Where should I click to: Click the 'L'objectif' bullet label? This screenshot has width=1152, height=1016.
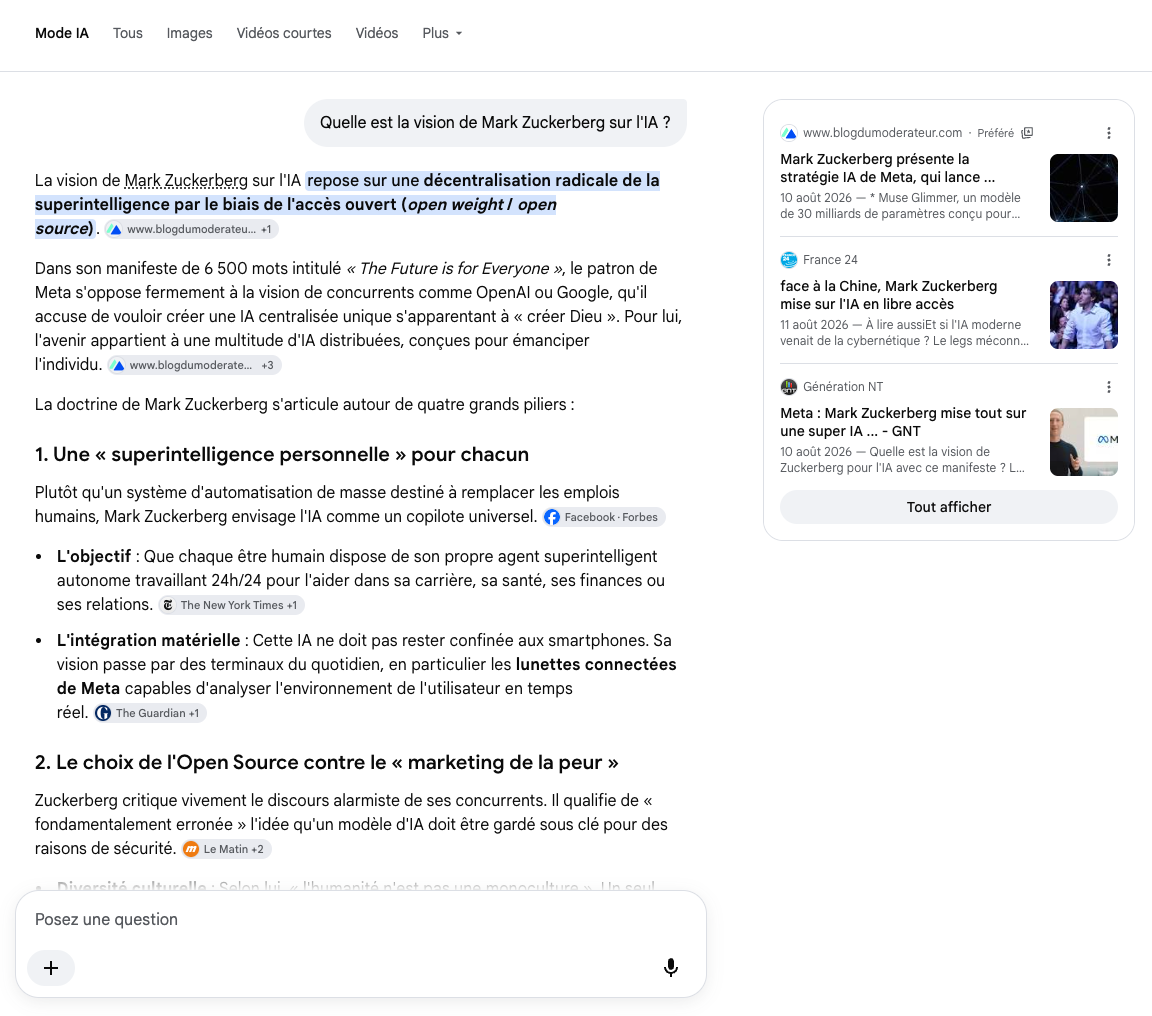tap(94, 557)
